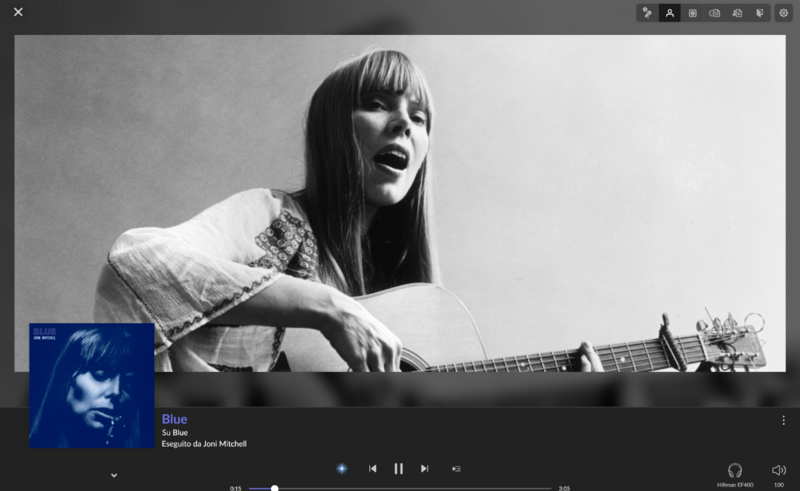This screenshot has width=800, height=491.
Task: Open the album review view icon
Action: pos(715,13)
